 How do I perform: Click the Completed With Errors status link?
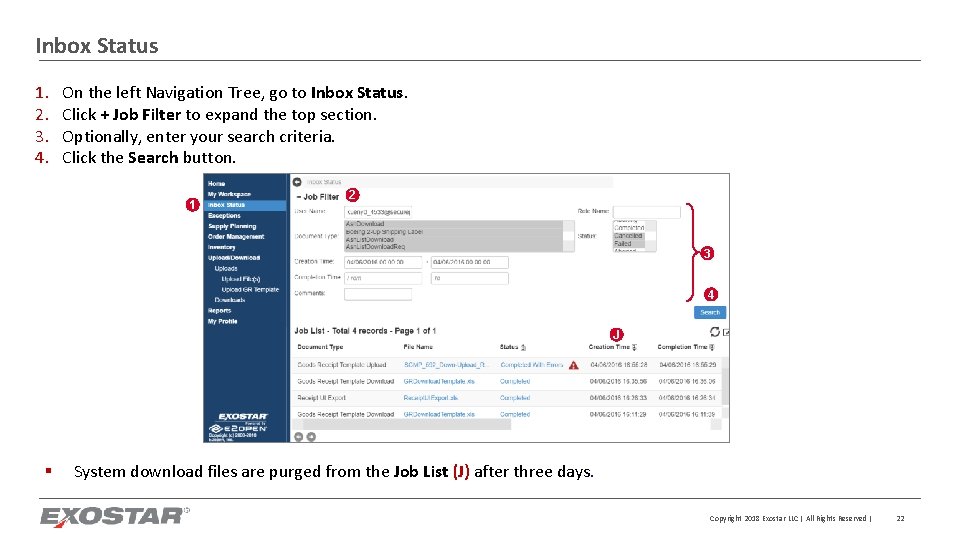[531, 365]
